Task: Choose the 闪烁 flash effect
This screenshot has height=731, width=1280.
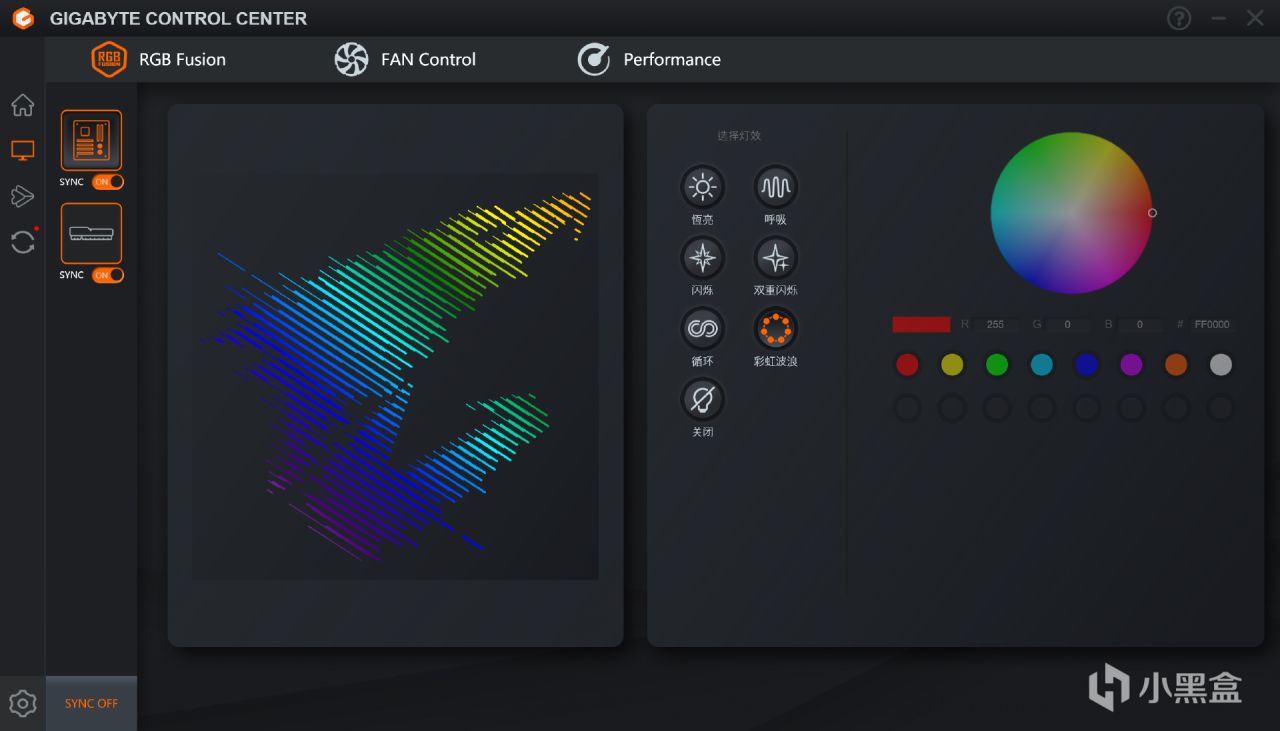Action: pyautogui.click(x=702, y=258)
